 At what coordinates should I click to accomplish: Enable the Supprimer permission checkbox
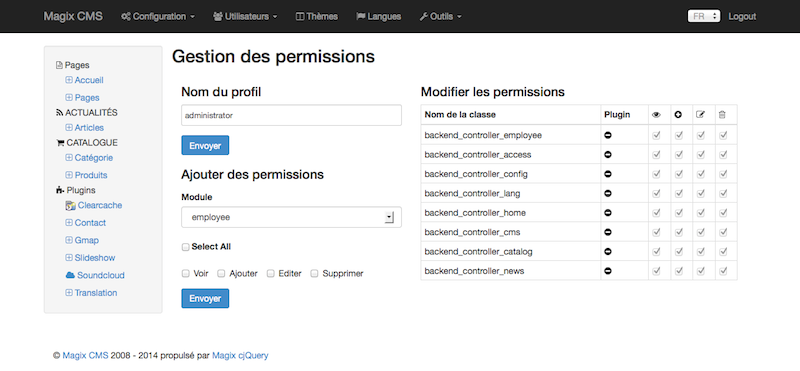(314, 274)
